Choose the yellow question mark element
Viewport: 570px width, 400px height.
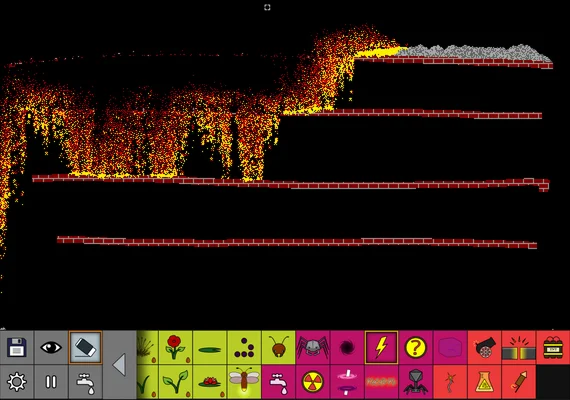coord(415,347)
